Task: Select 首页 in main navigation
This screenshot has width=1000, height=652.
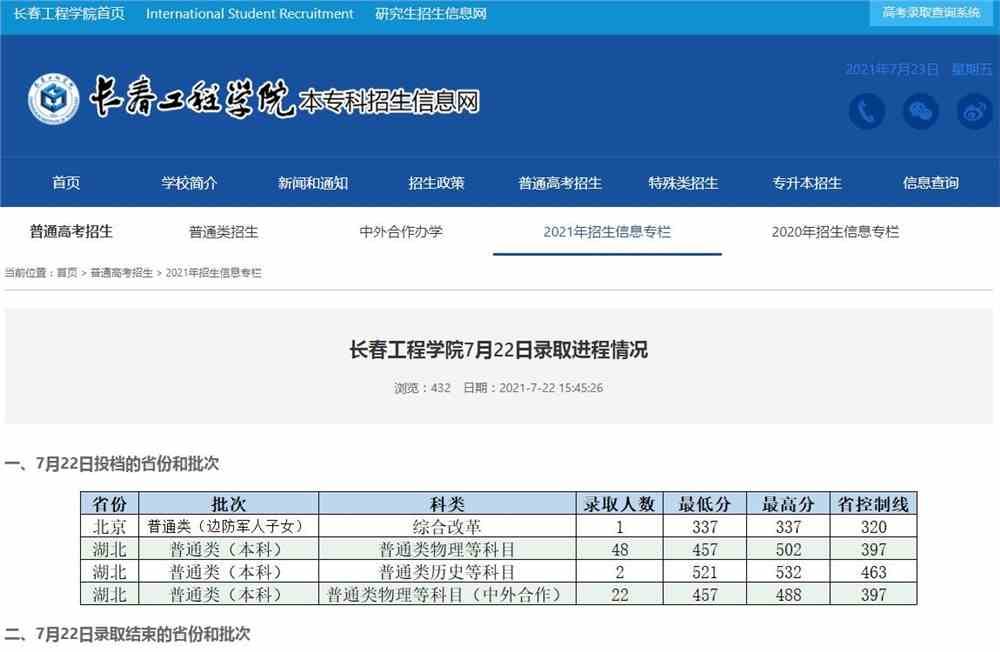Action: tap(66, 183)
